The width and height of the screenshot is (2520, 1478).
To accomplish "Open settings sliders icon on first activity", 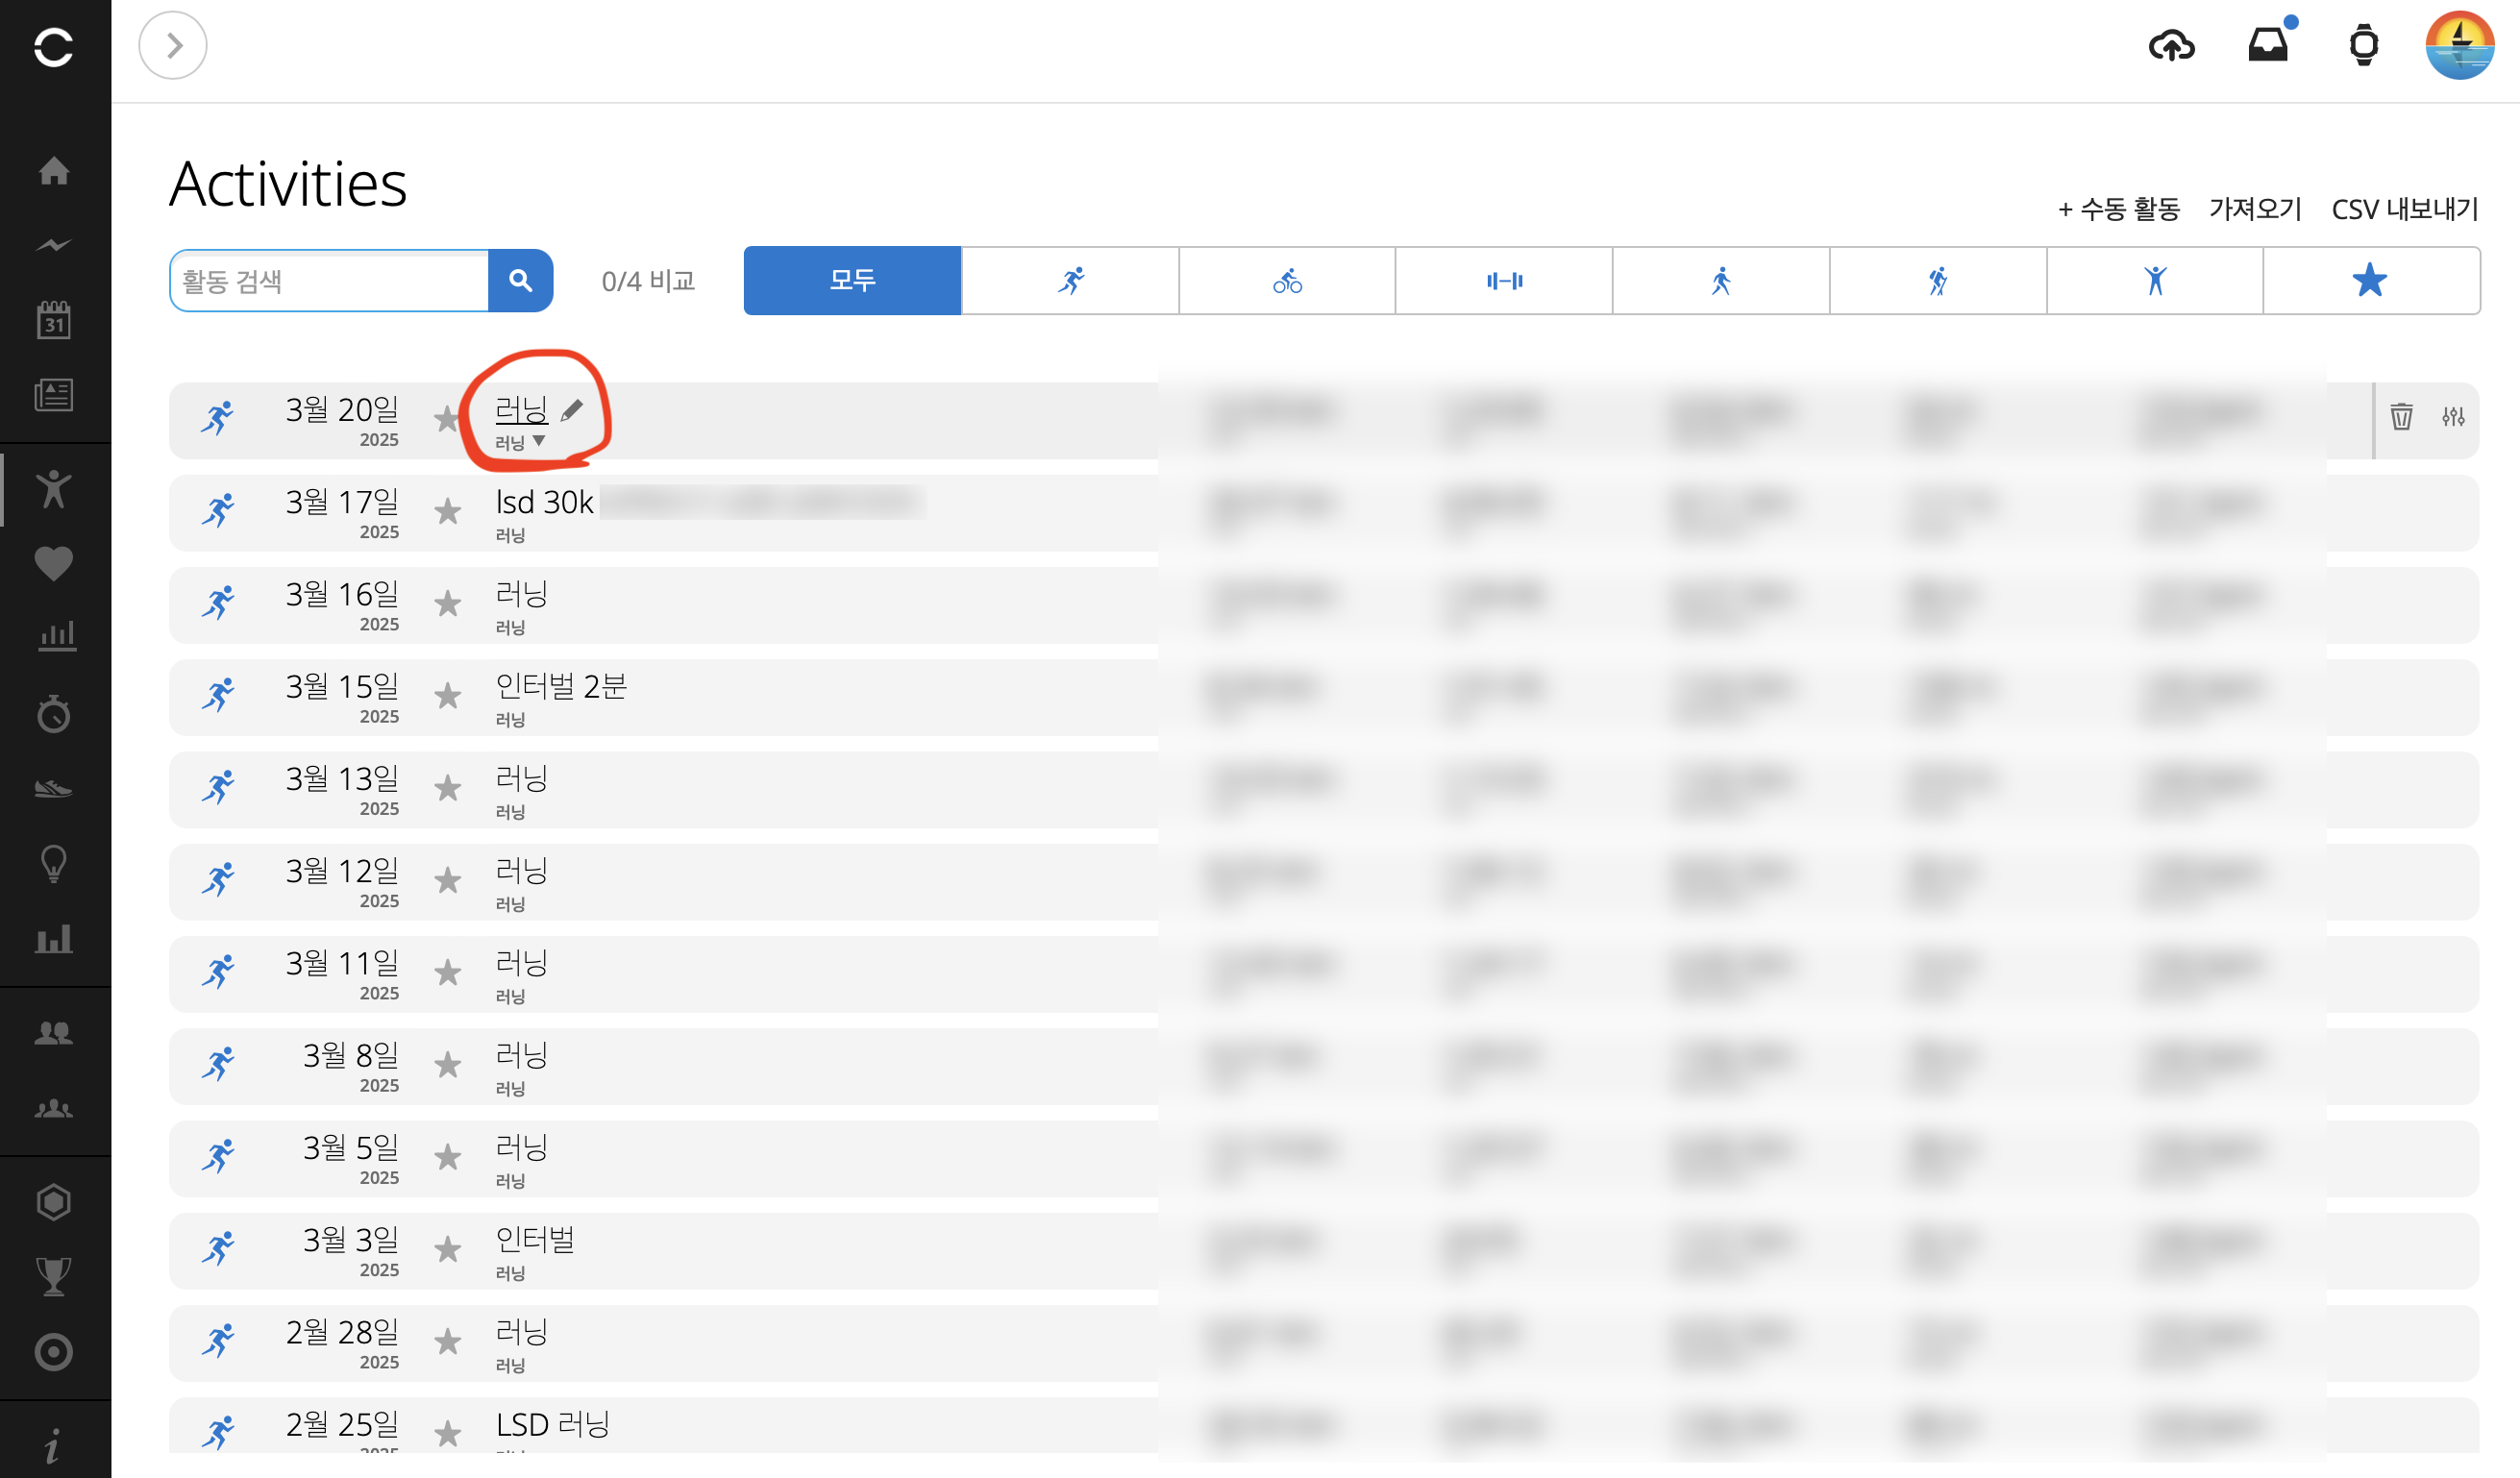I will [x=2453, y=416].
